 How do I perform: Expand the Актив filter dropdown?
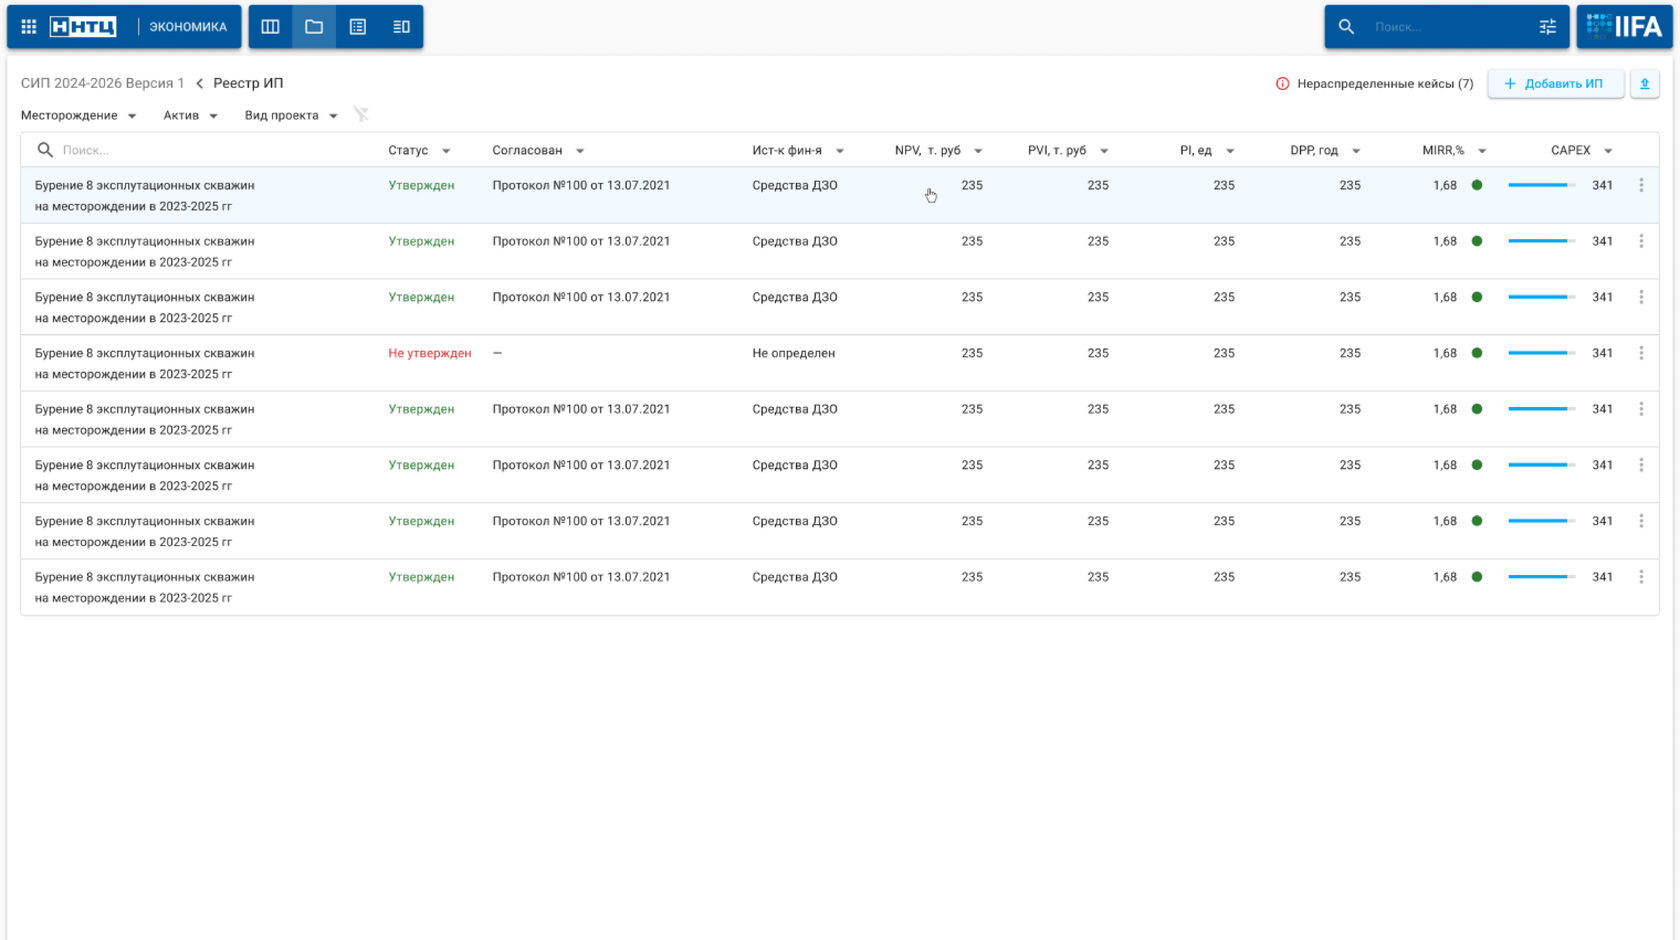[x=190, y=115]
